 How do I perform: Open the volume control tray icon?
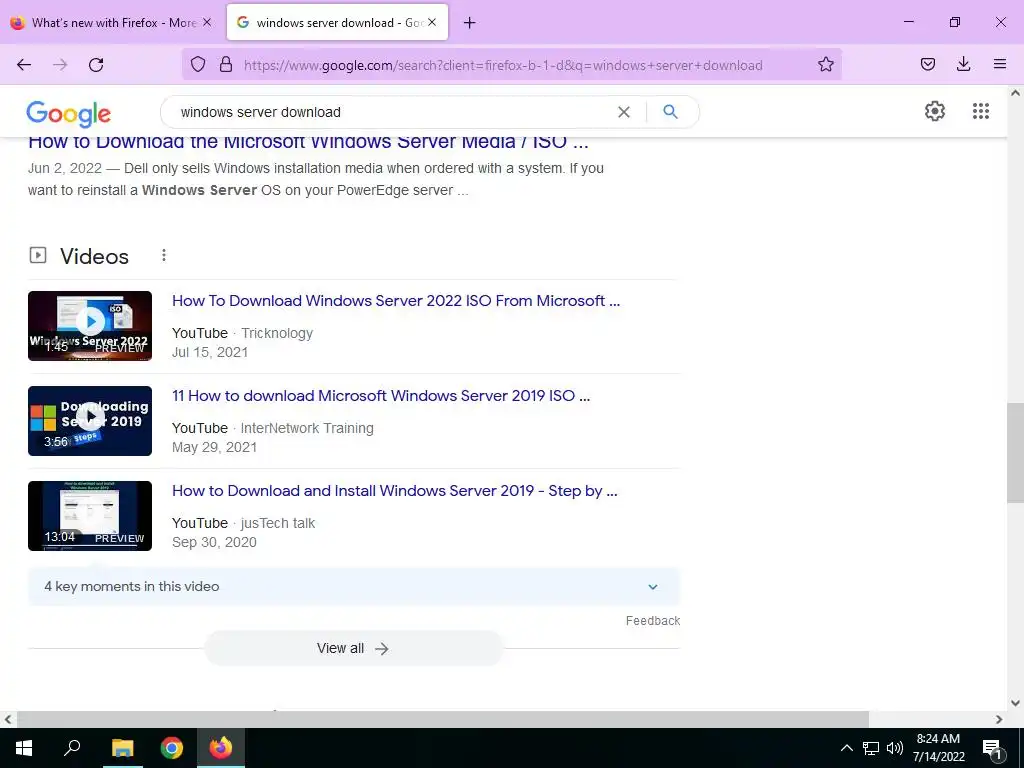coord(895,748)
